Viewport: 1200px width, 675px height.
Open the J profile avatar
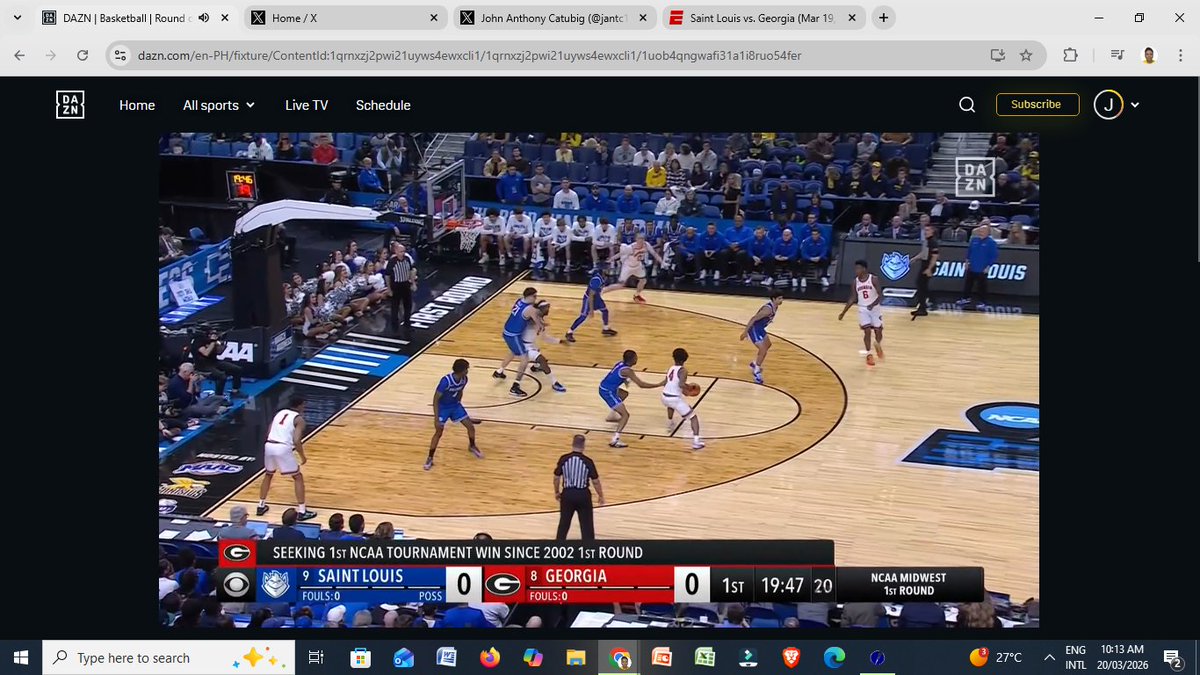1108,105
